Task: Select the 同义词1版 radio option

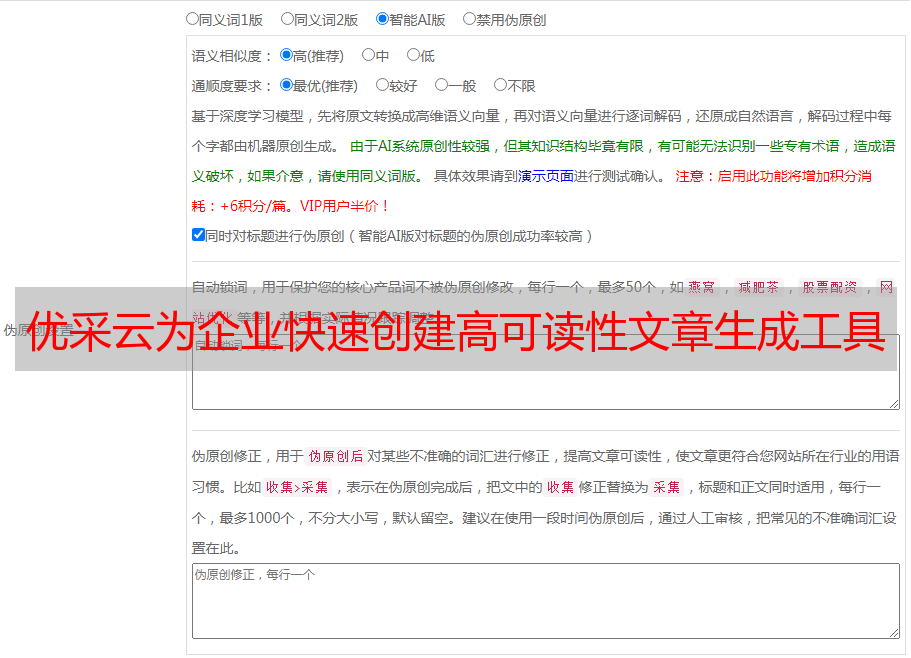Action: click(x=192, y=19)
